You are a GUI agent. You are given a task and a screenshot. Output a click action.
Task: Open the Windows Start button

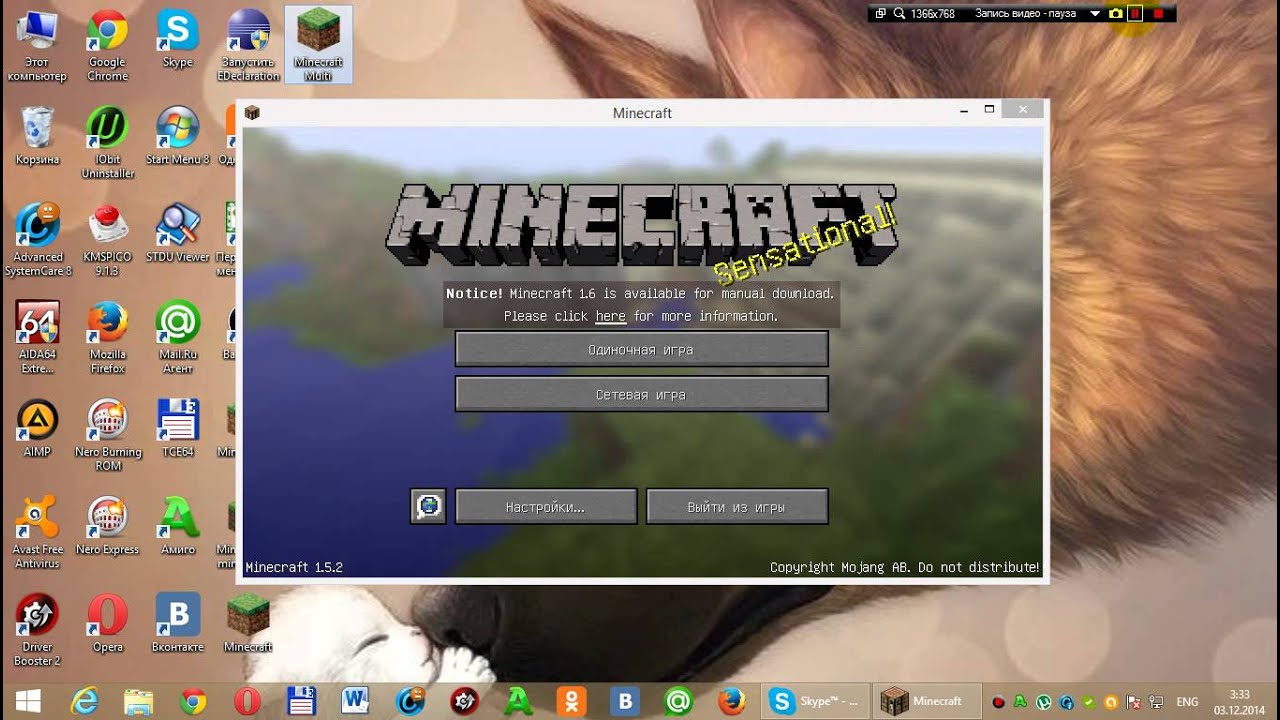pos(28,700)
